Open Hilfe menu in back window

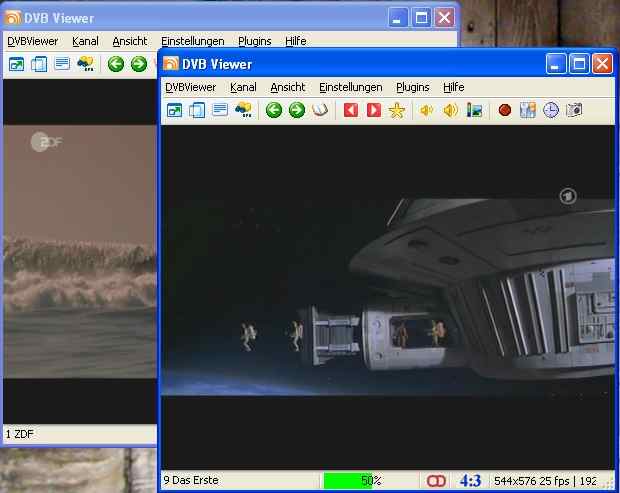[296, 41]
